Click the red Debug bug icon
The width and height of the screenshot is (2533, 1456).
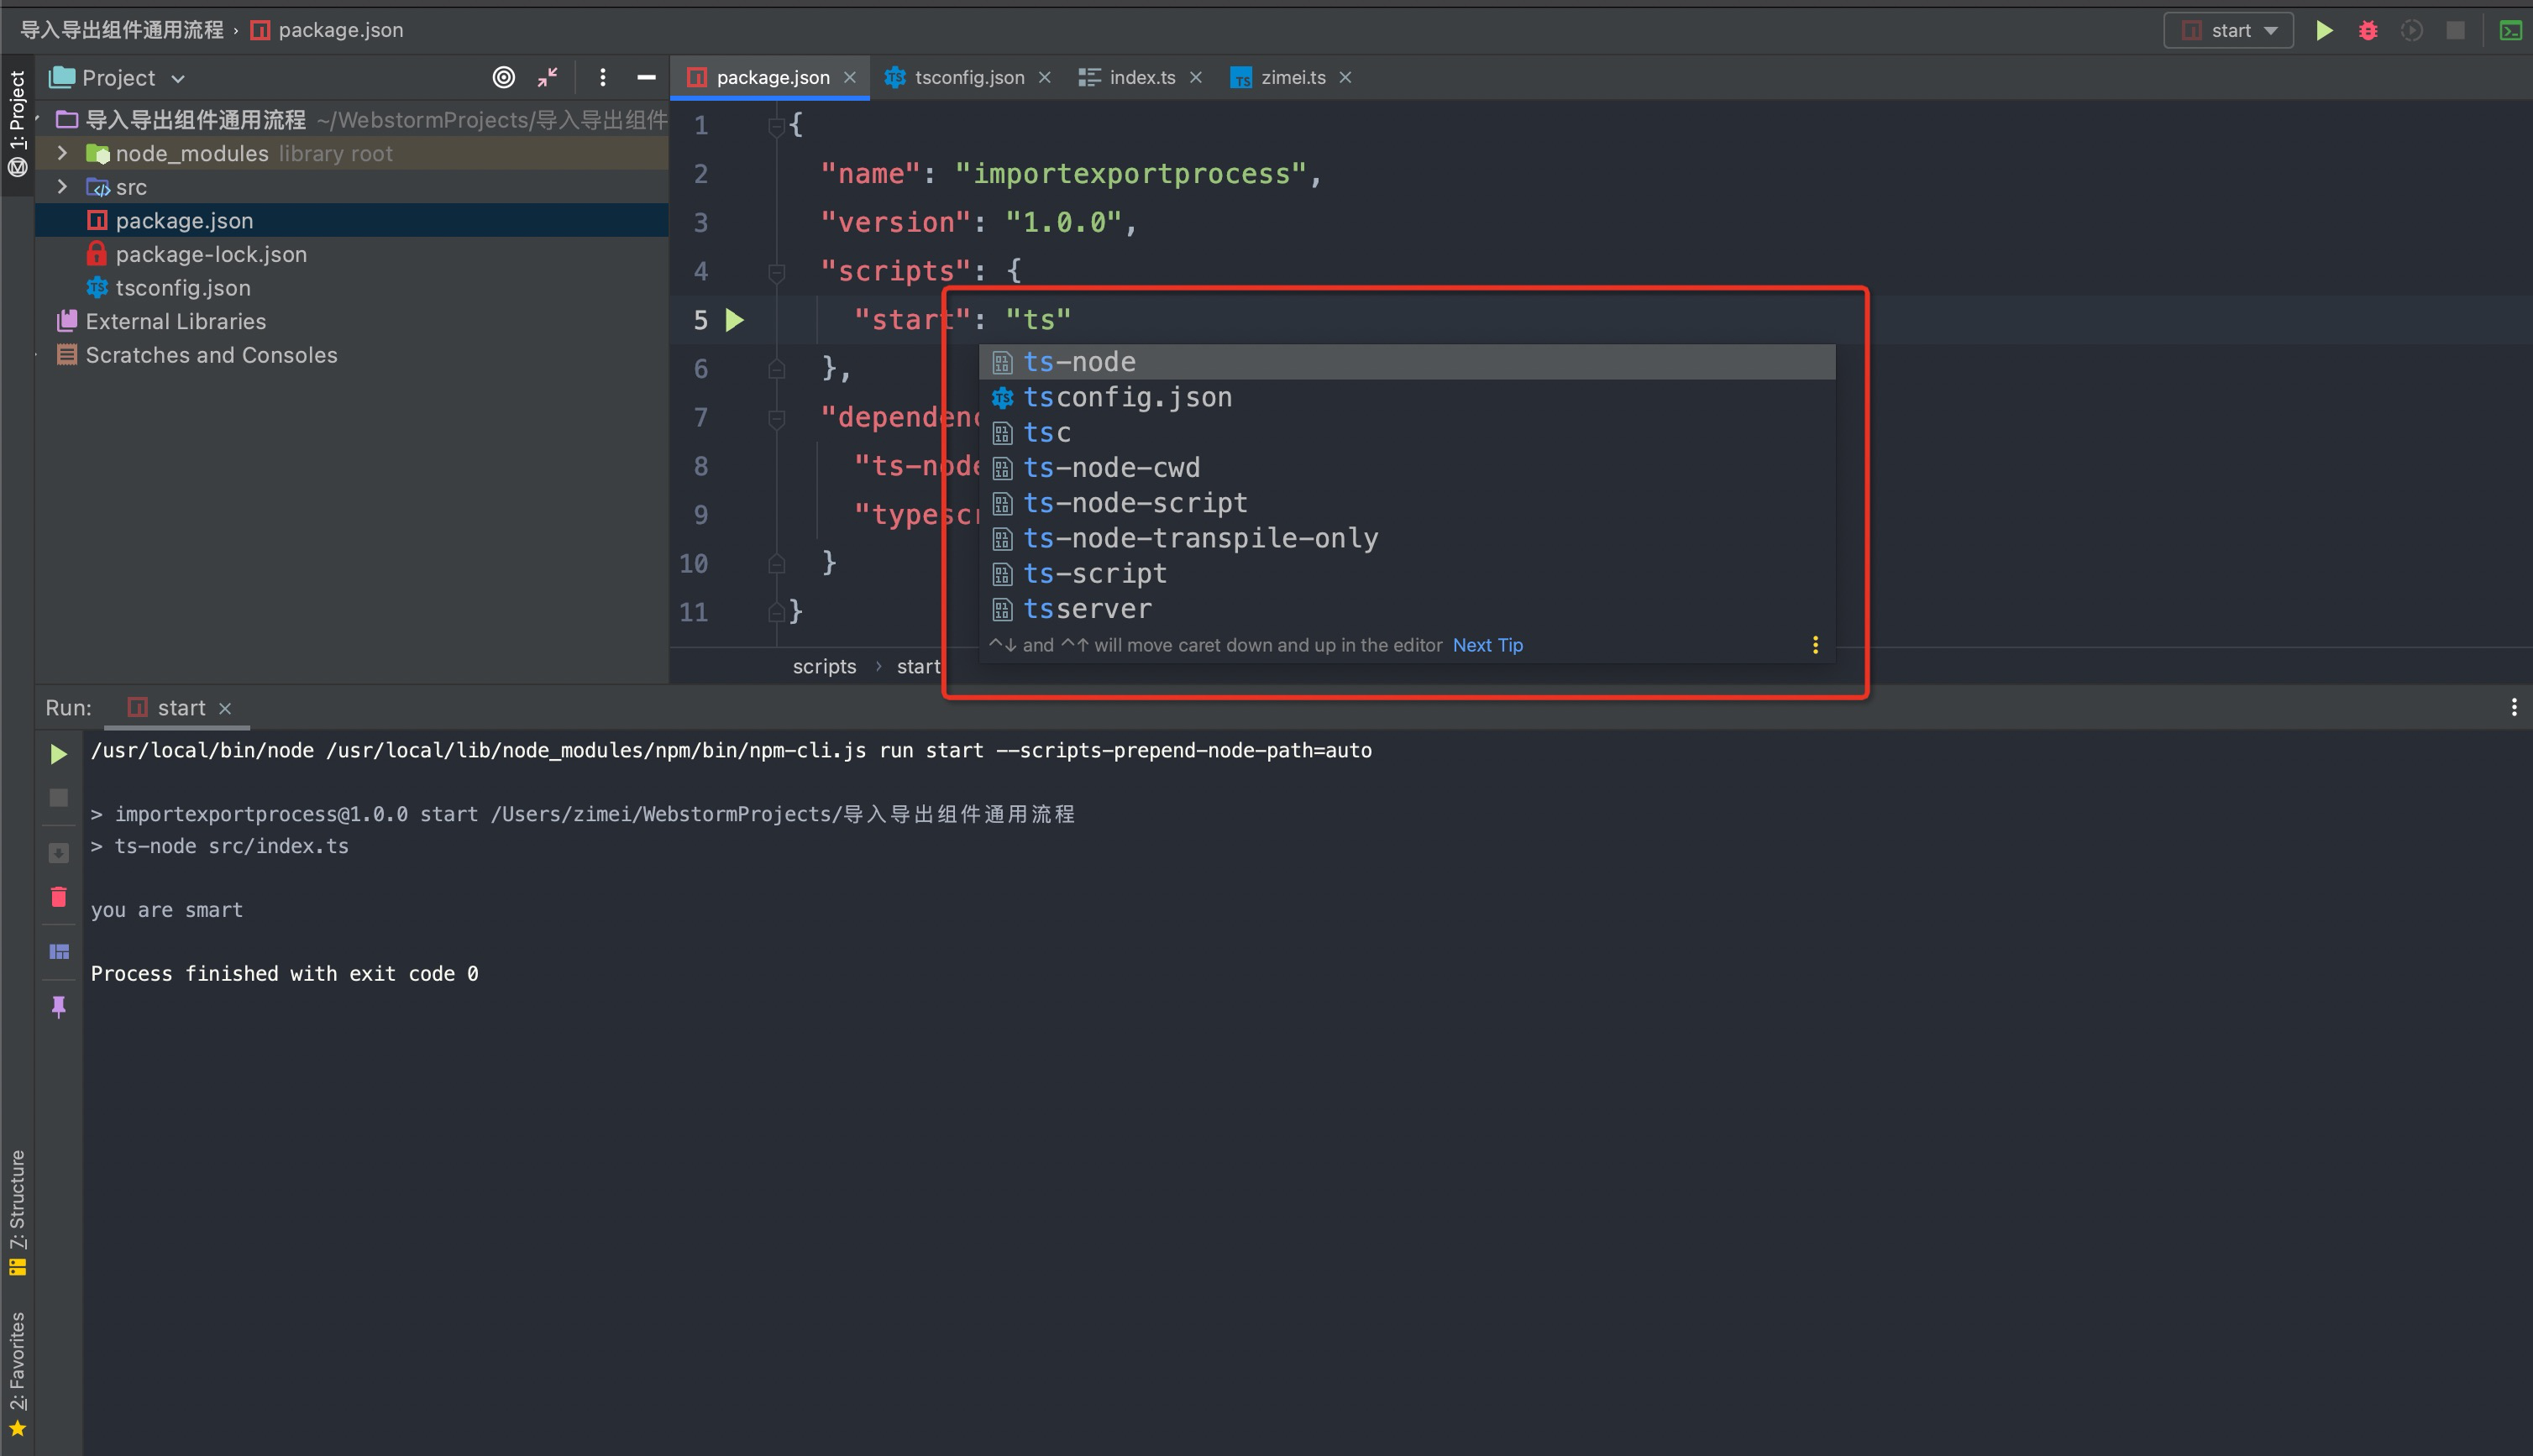[x=2367, y=30]
